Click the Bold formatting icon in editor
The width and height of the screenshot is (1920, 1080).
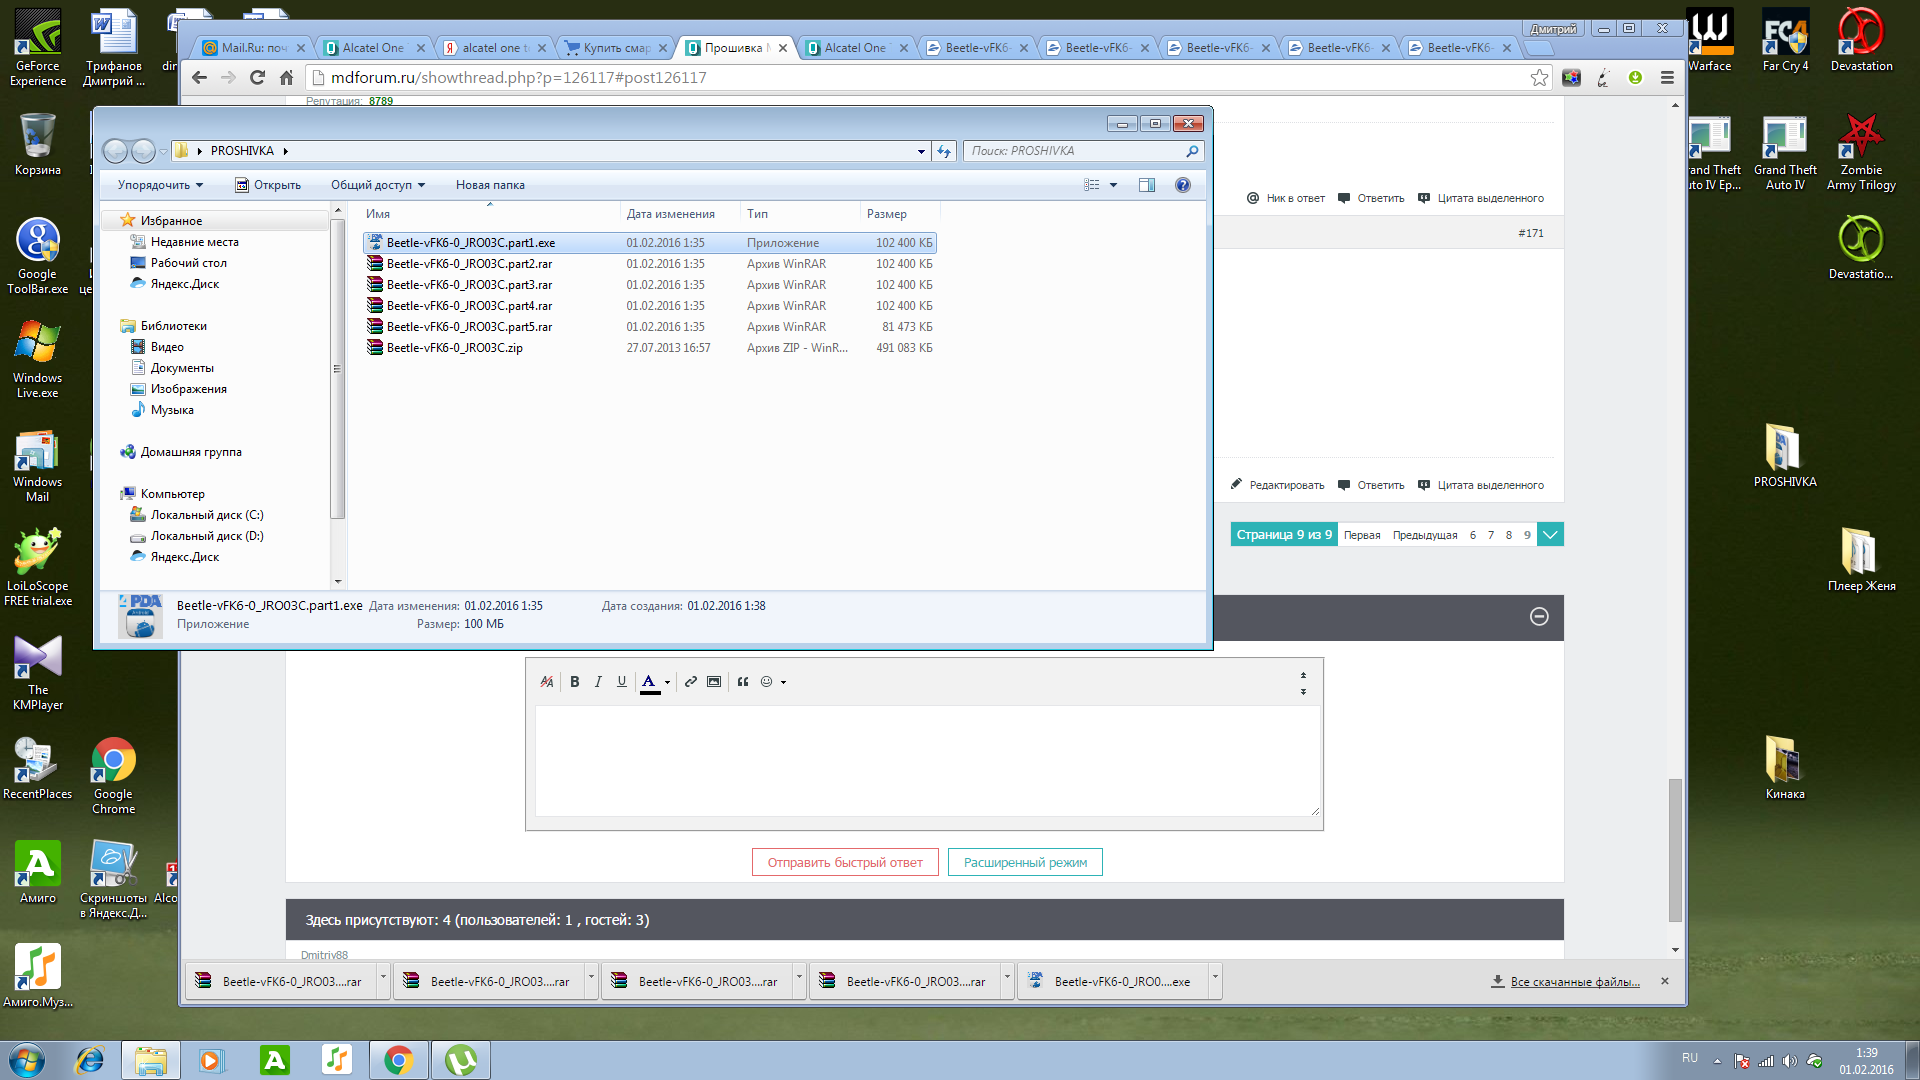574,682
